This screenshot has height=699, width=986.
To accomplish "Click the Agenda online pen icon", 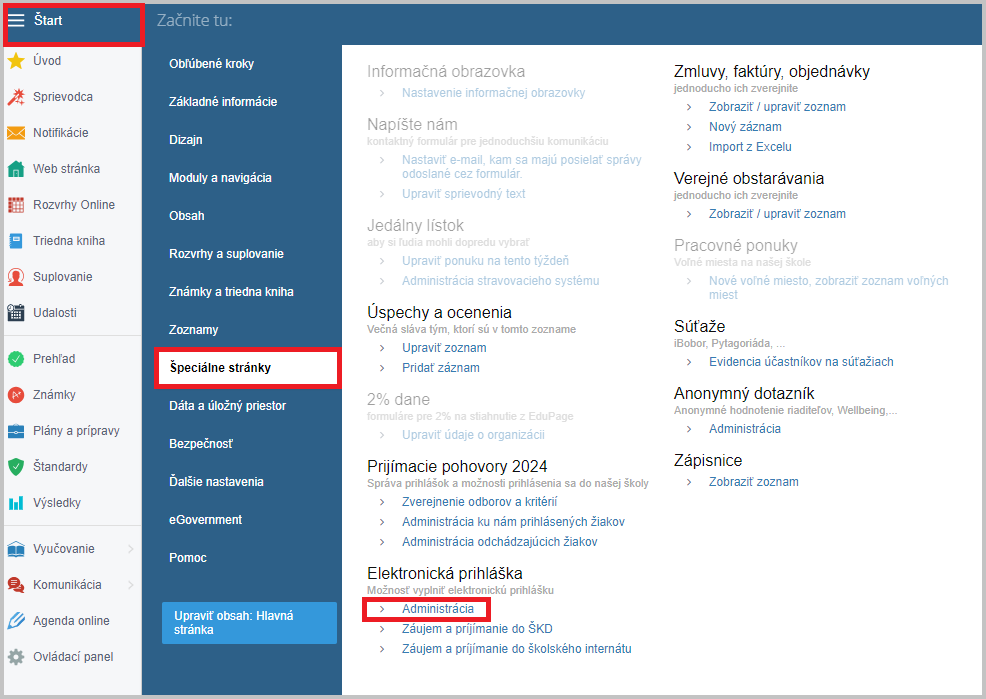I will tap(16, 621).
